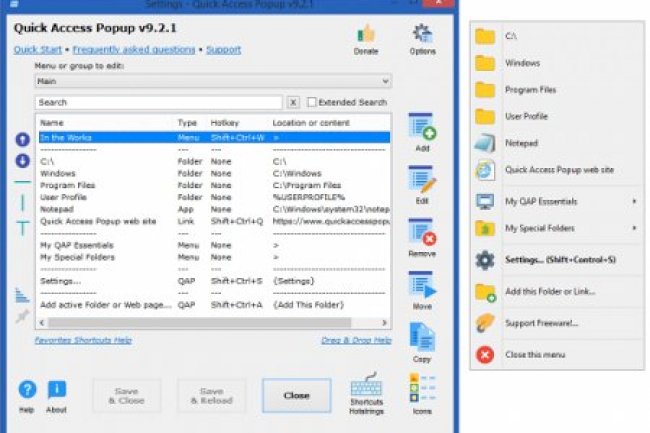The image size is (650, 433).
Task: Select My Special Folders list row
Action: point(214,257)
